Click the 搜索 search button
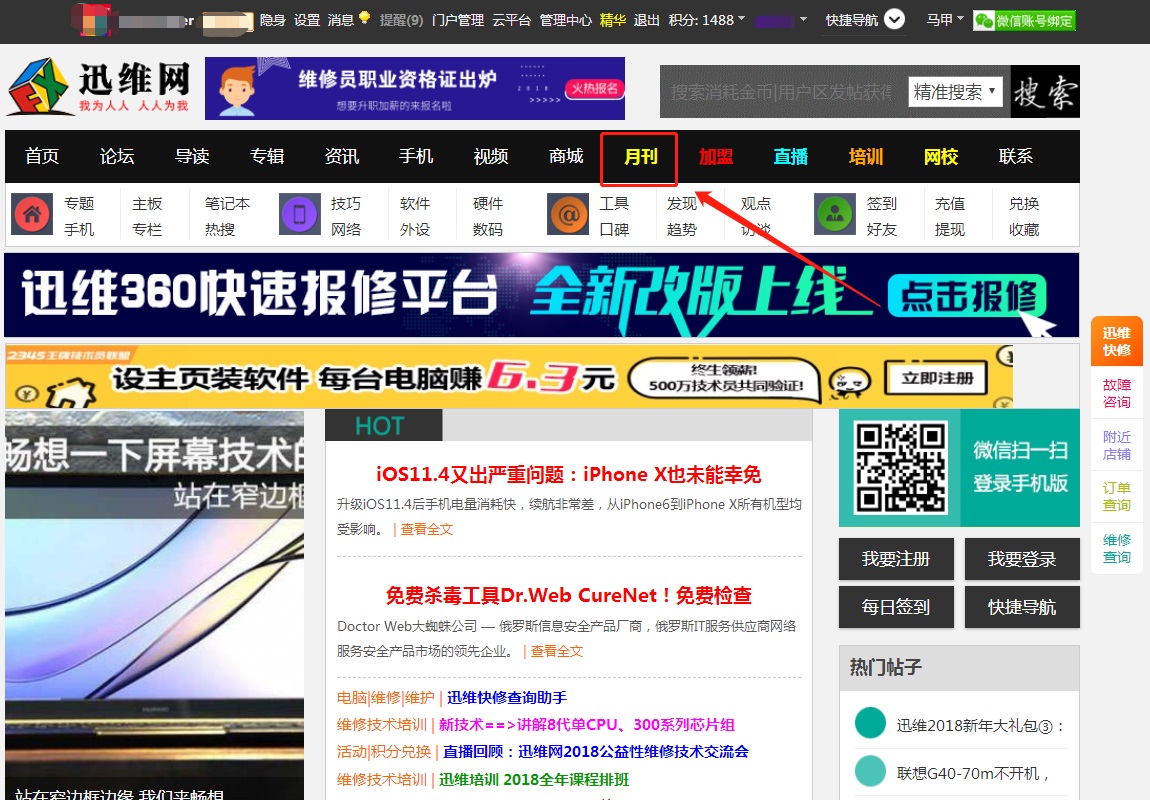This screenshot has width=1150, height=800. 1045,92
